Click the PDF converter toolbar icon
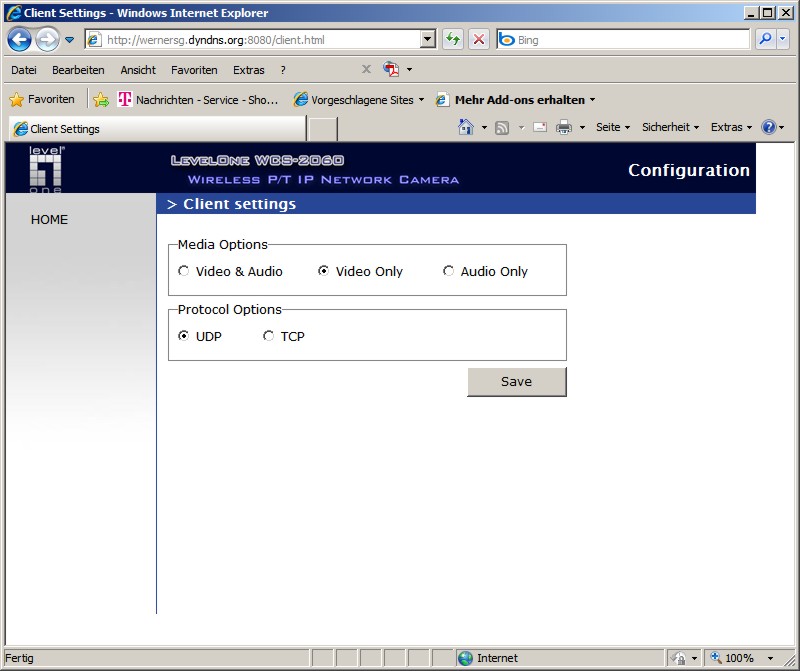Screen dimensions: 800x671 391,69
